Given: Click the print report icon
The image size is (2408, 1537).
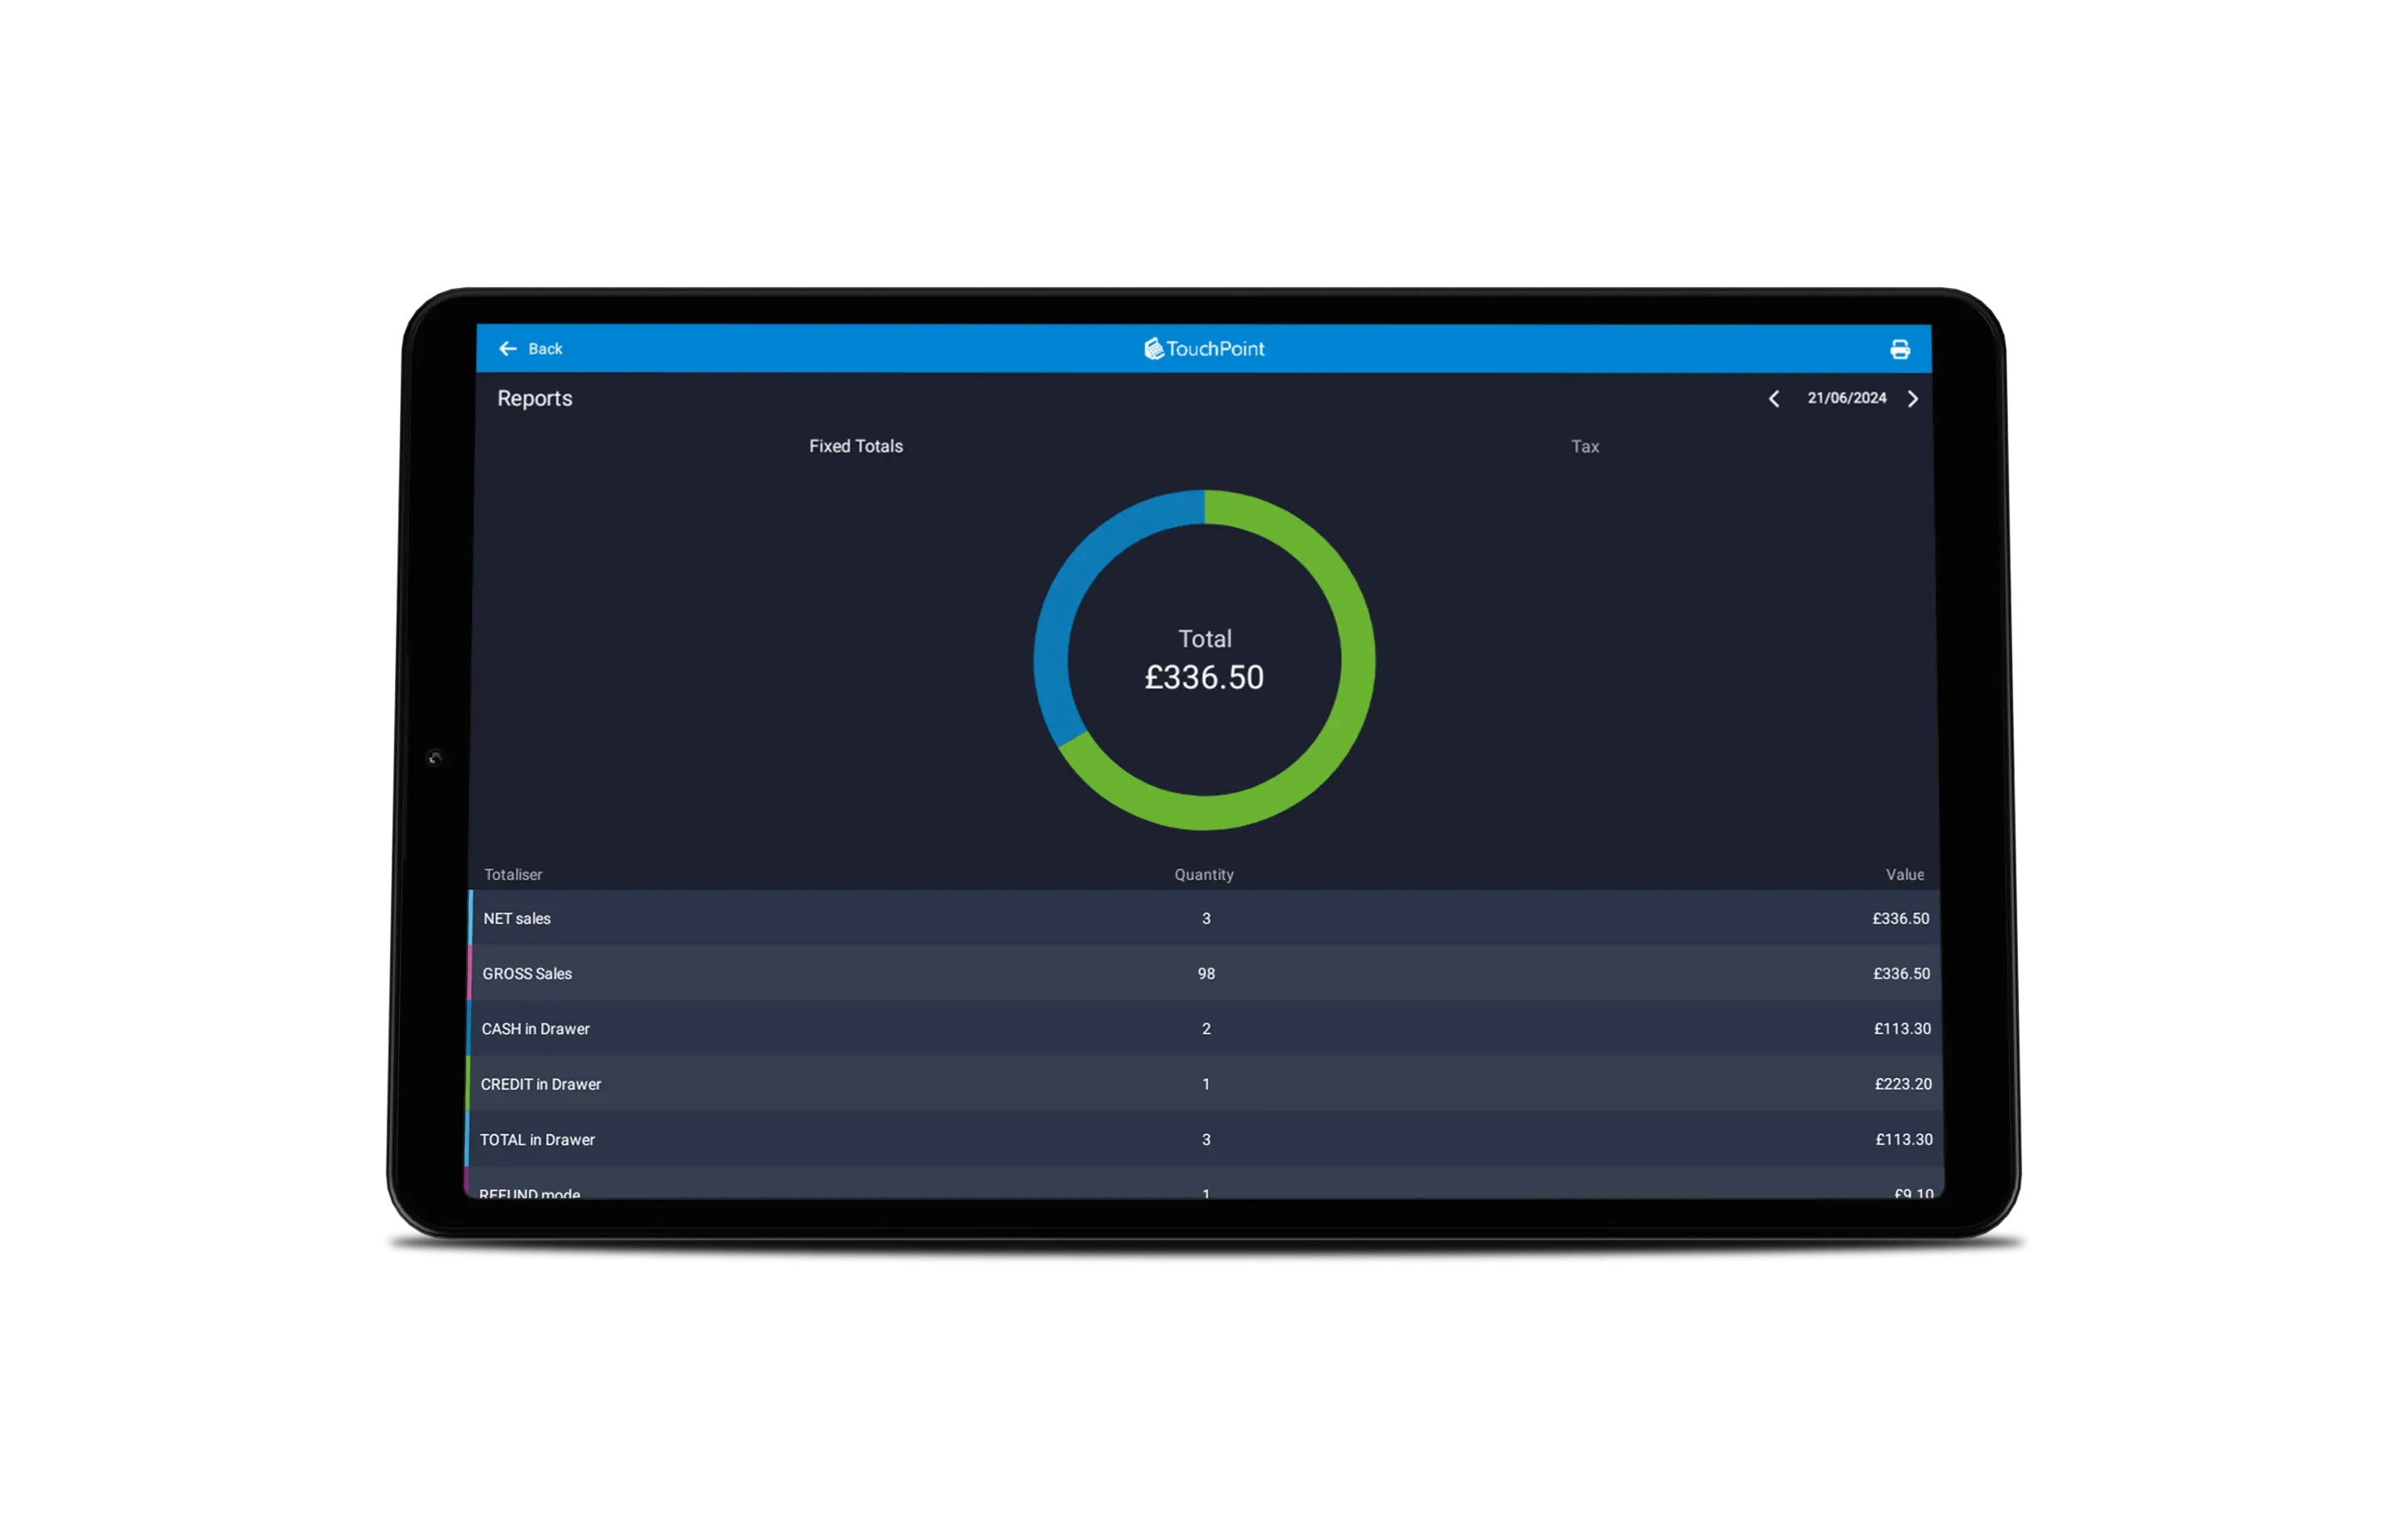Looking at the screenshot, I should 1899,349.
